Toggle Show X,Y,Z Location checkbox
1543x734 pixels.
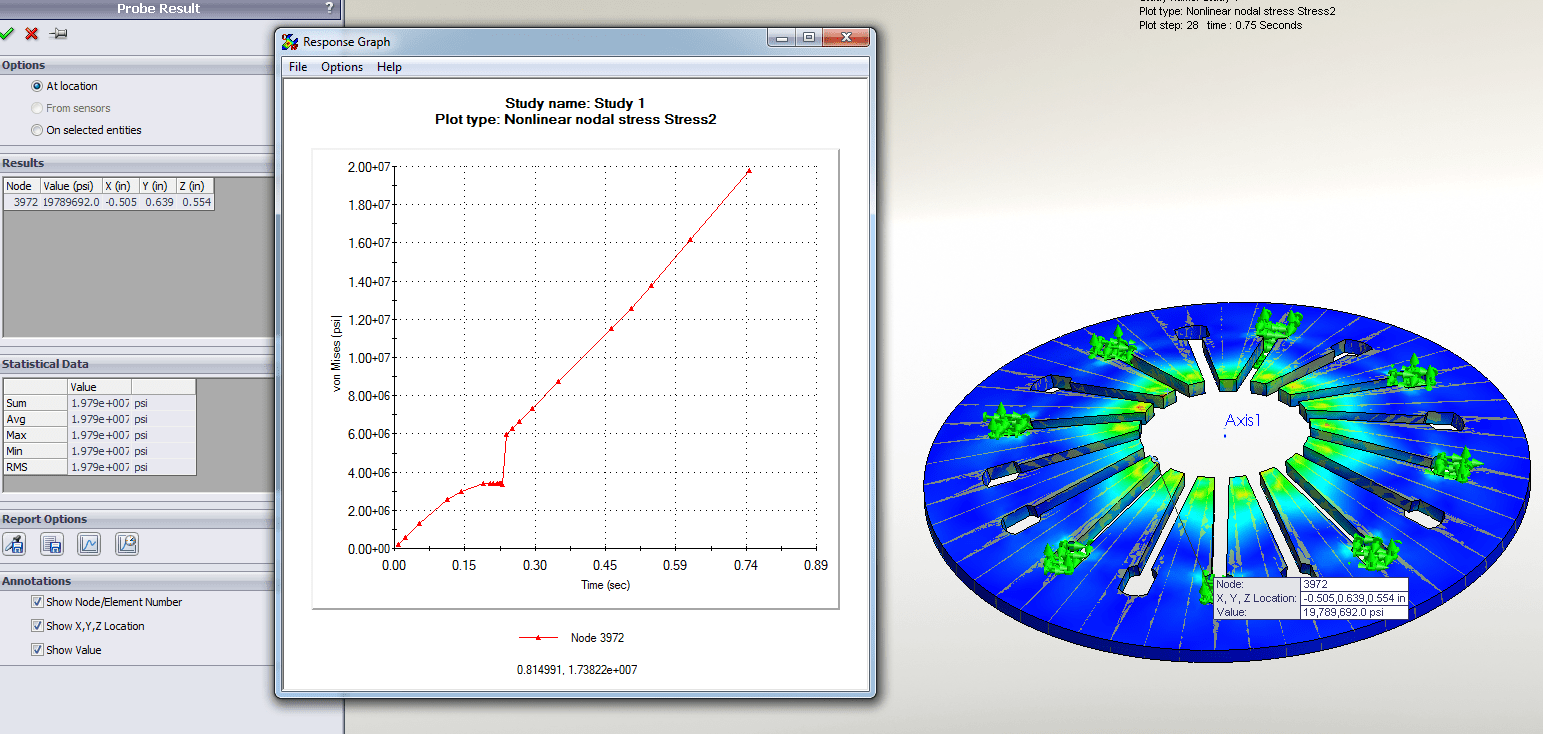[37, 626]
